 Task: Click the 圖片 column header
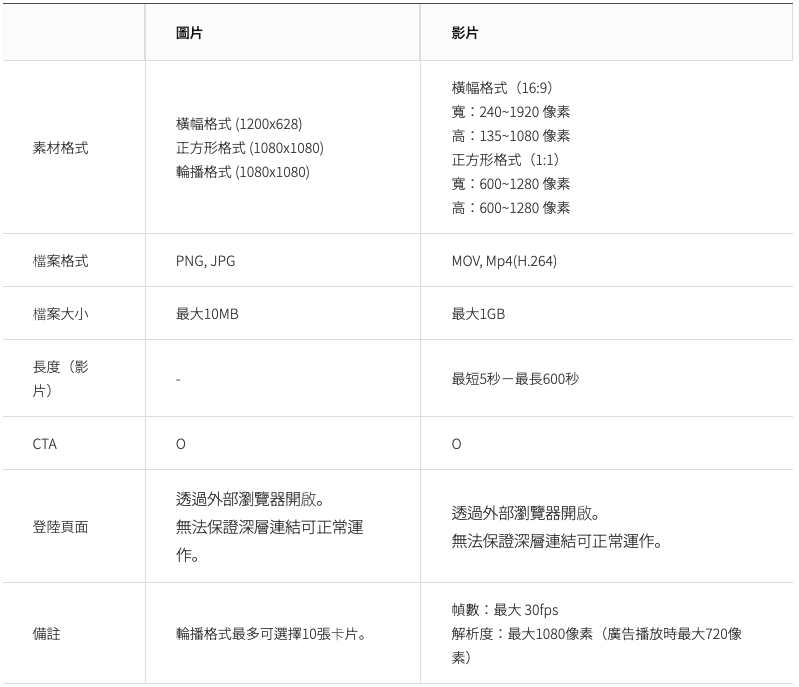coord(189,33)
